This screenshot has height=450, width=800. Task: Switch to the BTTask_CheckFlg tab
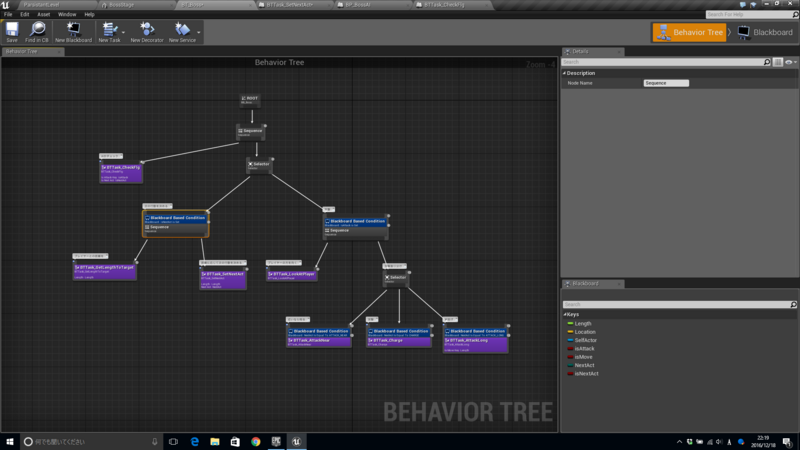coord(445,5)
